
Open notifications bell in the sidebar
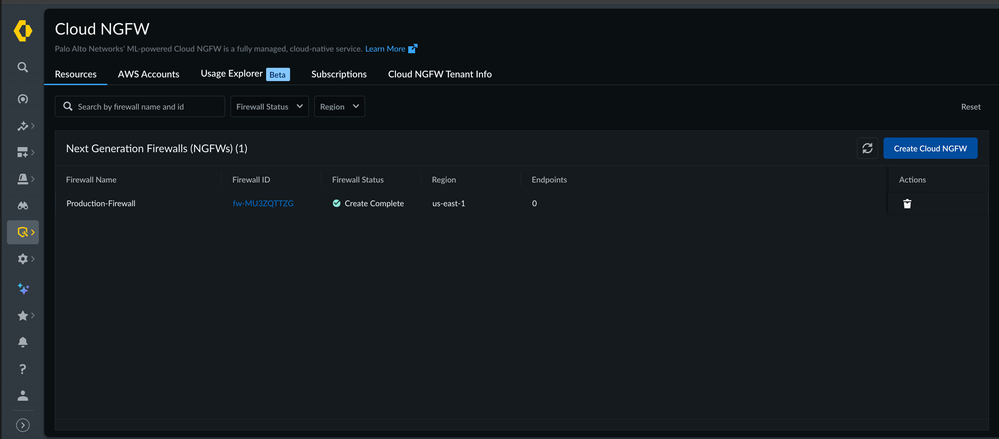click(x=22, y=342)
